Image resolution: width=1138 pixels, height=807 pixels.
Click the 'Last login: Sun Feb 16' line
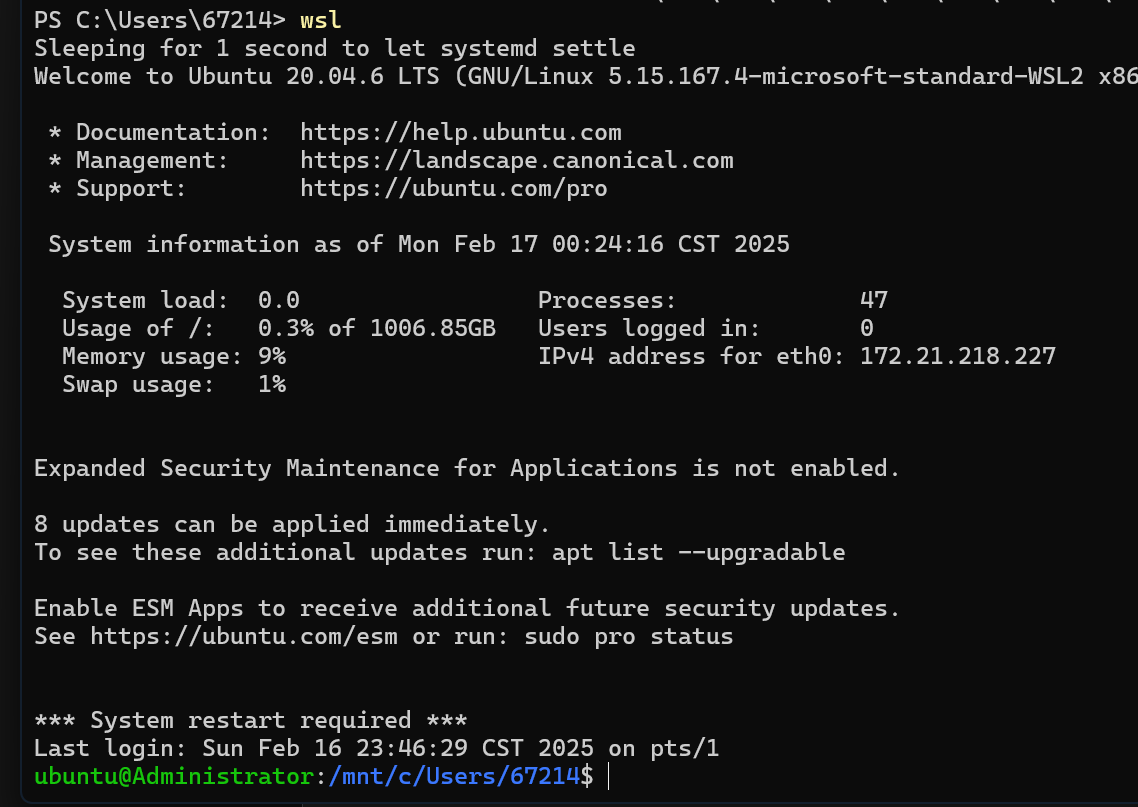(377, 749)
